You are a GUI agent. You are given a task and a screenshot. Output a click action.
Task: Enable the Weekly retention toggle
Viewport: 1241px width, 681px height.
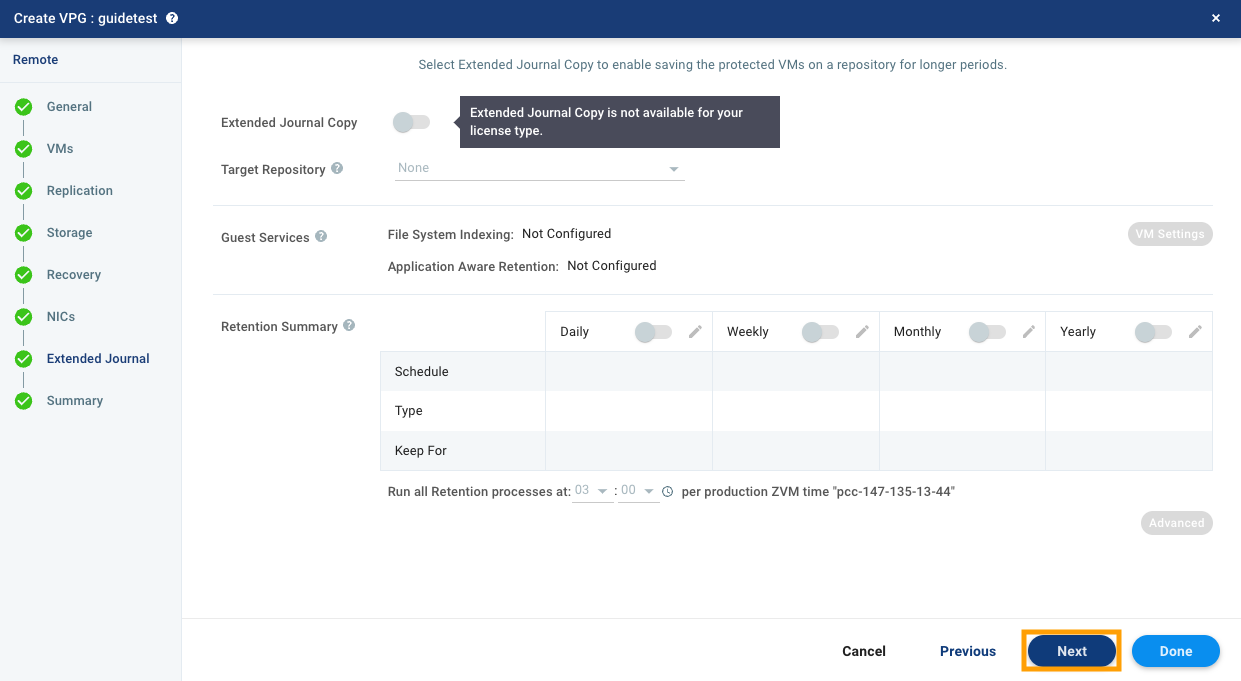pyautogui.click(x=820, y=332)
